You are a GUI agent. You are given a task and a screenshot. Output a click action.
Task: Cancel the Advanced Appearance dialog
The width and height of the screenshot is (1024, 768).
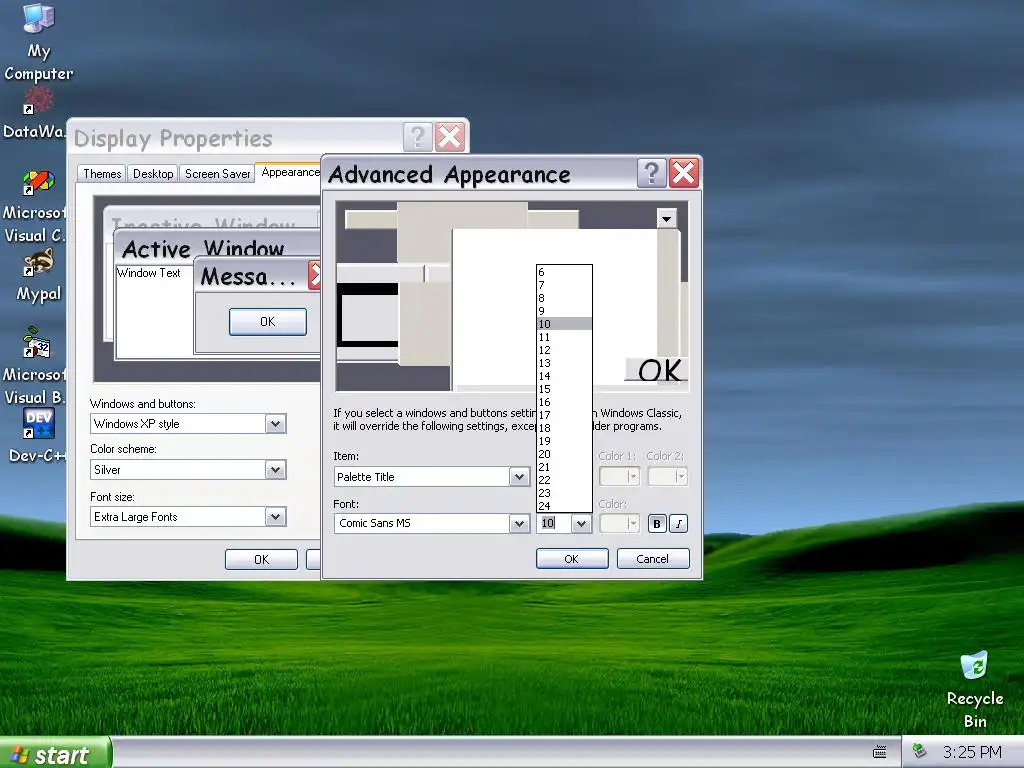point(653,559)
